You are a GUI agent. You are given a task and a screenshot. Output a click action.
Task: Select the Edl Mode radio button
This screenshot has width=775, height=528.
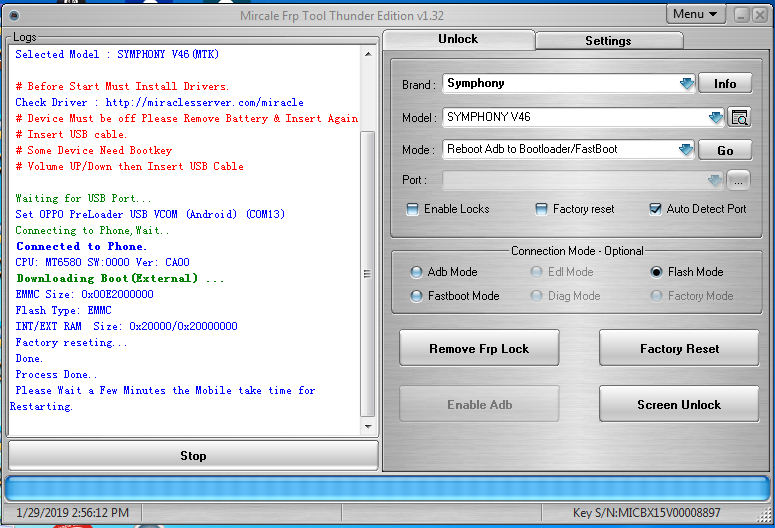click(536, 272)
